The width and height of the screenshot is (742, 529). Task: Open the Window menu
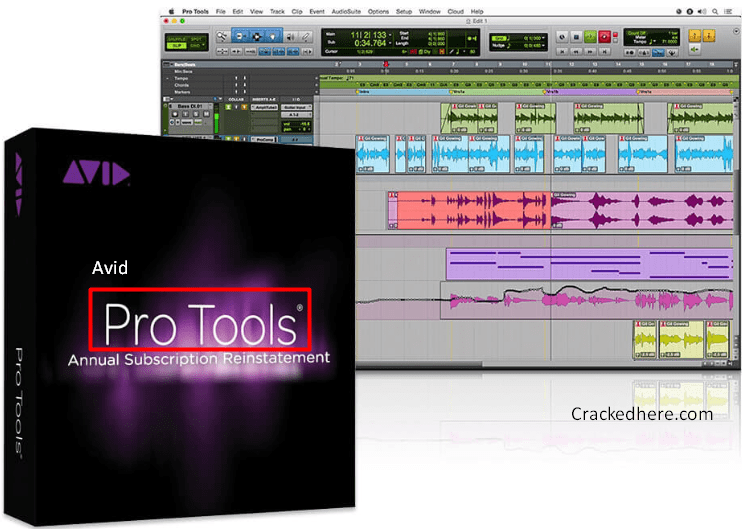coord(430,11)
